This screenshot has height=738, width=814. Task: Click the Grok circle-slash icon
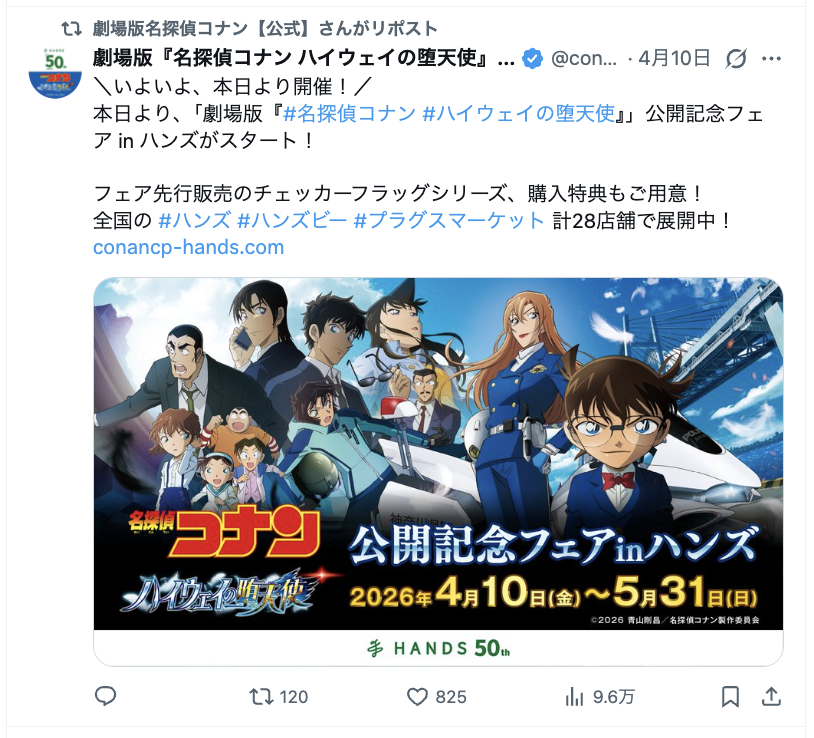[x=736, y=59]
